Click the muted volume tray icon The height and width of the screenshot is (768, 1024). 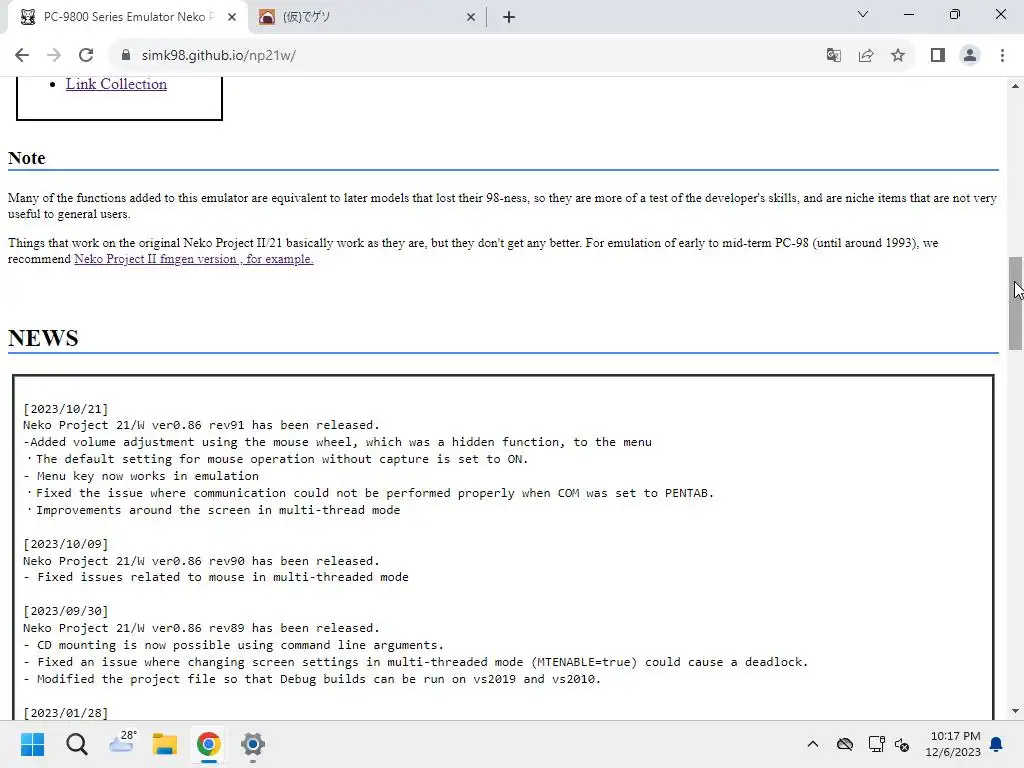902,744
